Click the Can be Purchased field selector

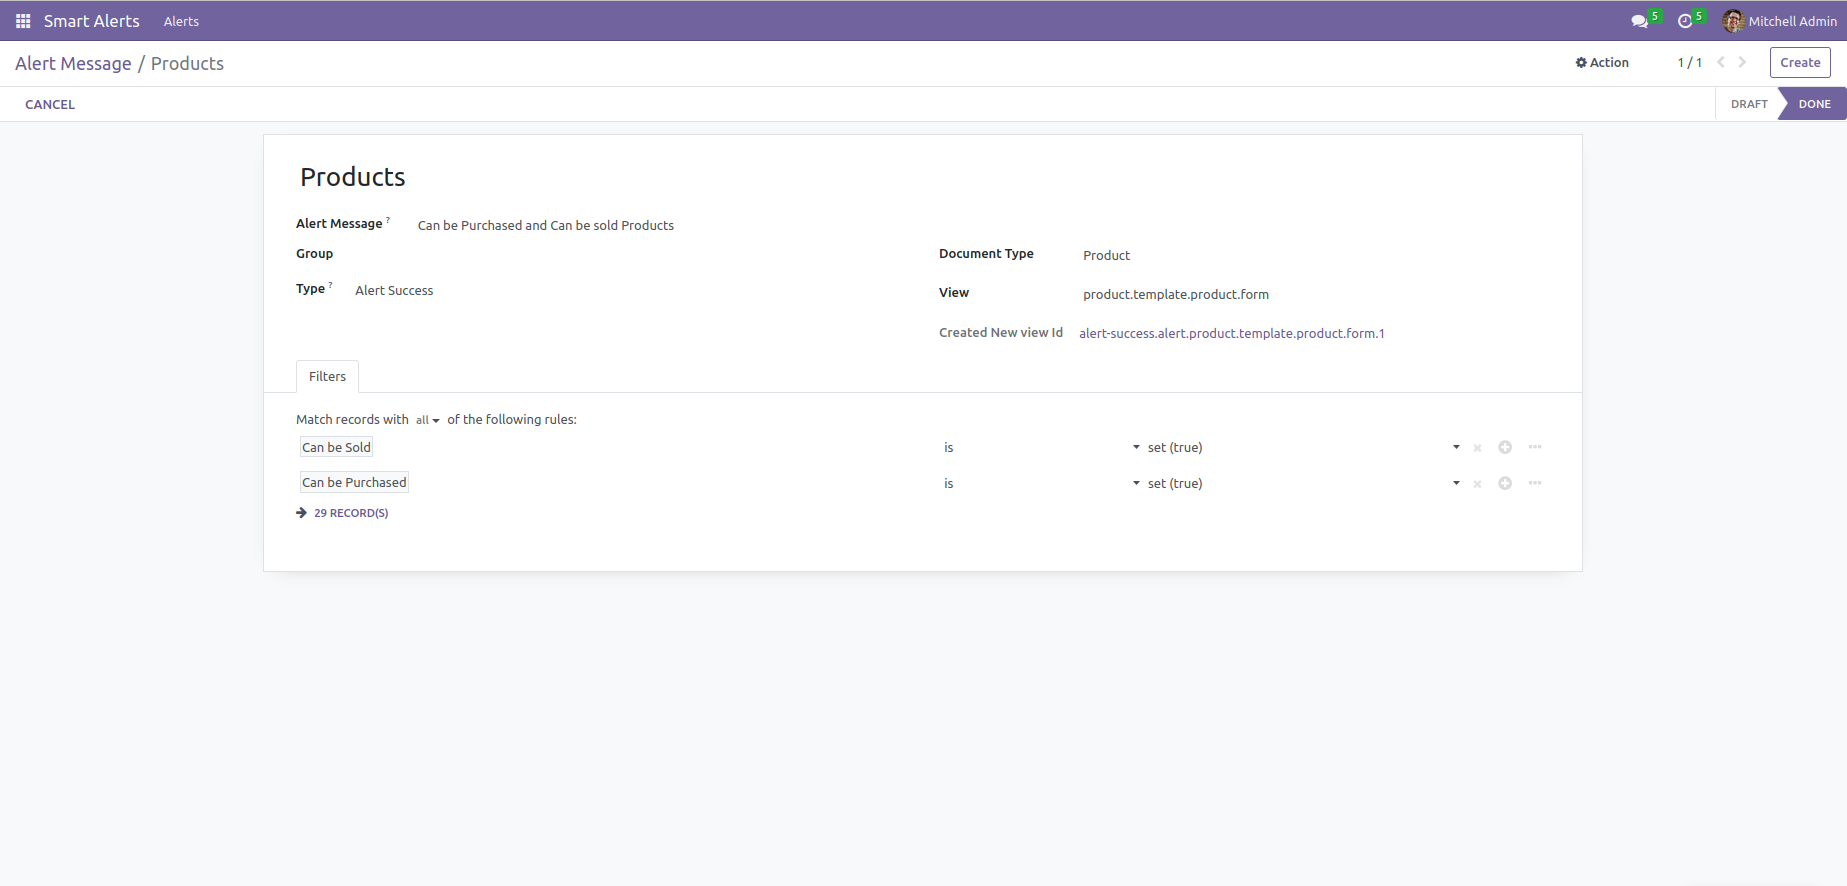pos(355,483)
